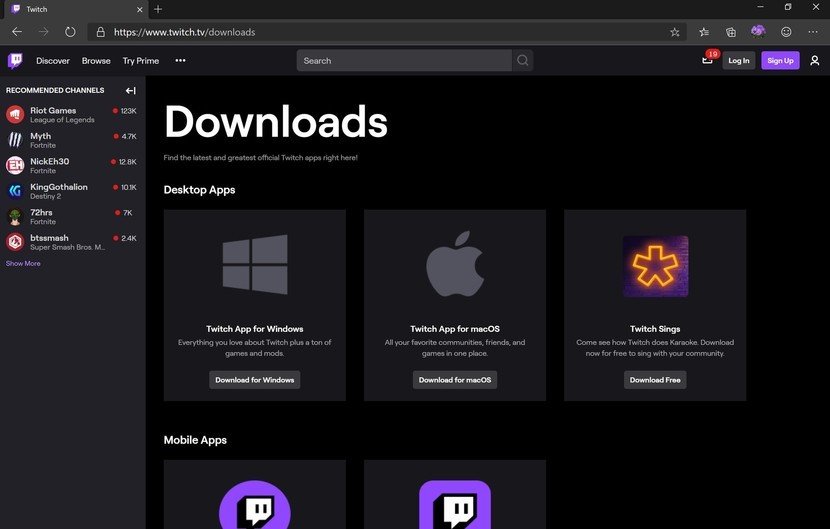Screen dimensions: 830x529
Task: Click the lock site info icon
Action: pos(101,32)
